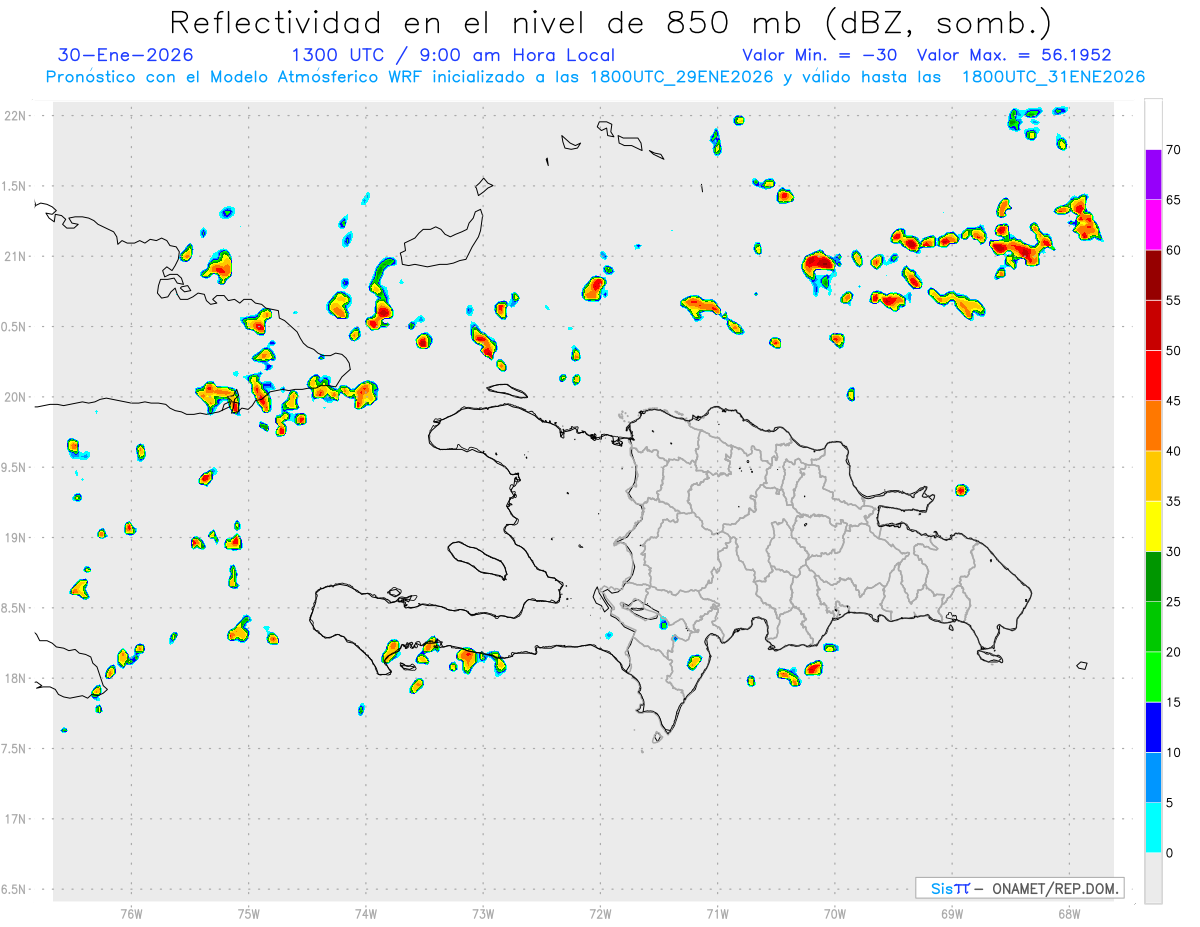Pick the light blue 5–10 dBZ colorbar segment

coord(1153,777)
